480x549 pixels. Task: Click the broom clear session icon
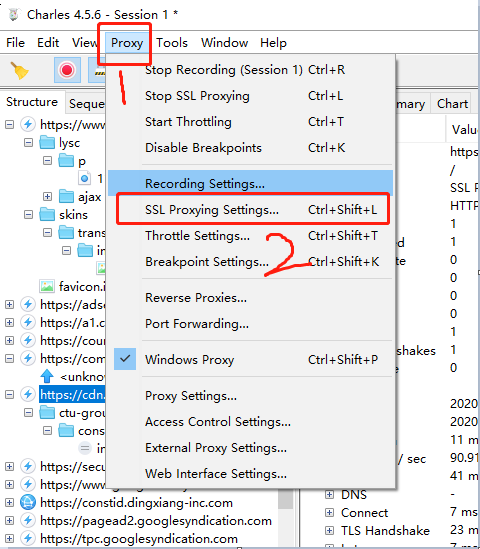19,70
